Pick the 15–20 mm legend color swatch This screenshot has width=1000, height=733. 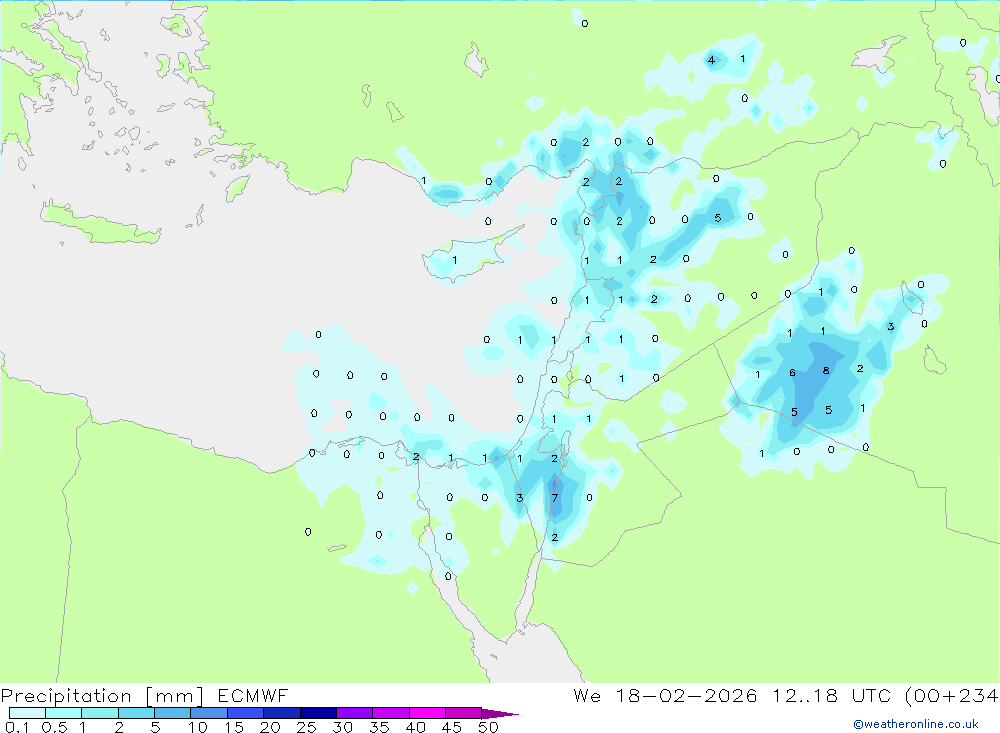[246, 713]
